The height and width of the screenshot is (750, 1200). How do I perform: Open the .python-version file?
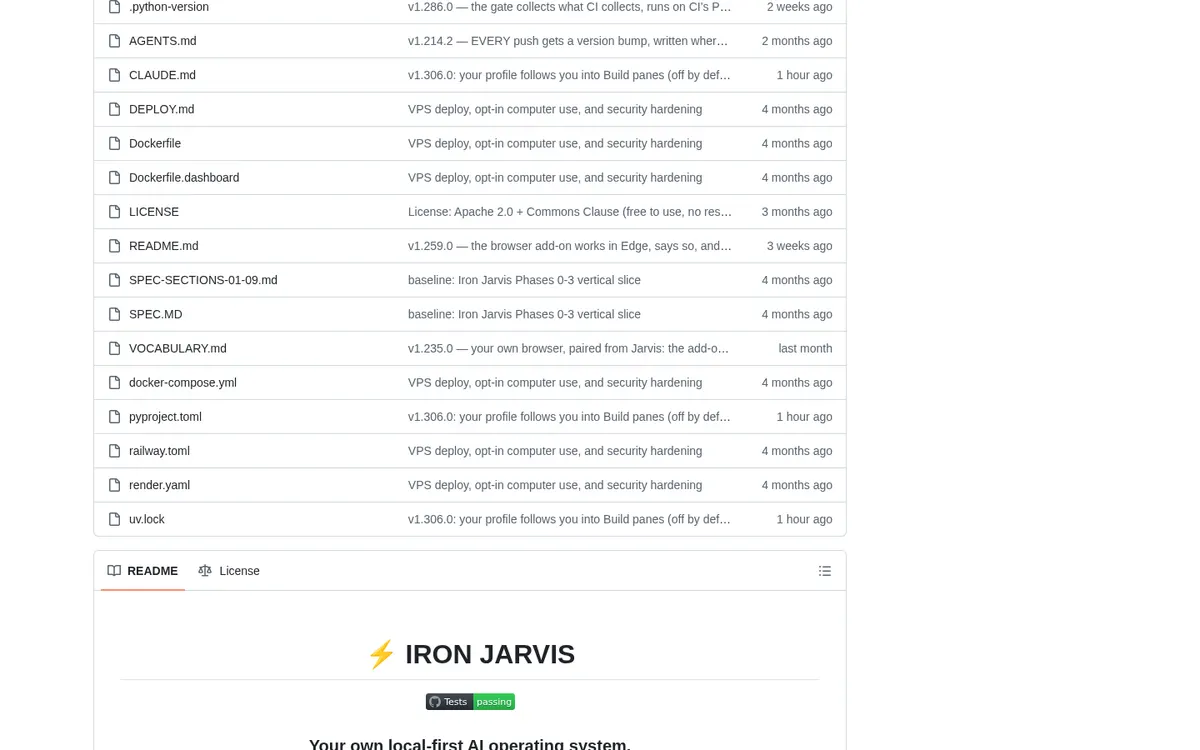click(169, 7)
